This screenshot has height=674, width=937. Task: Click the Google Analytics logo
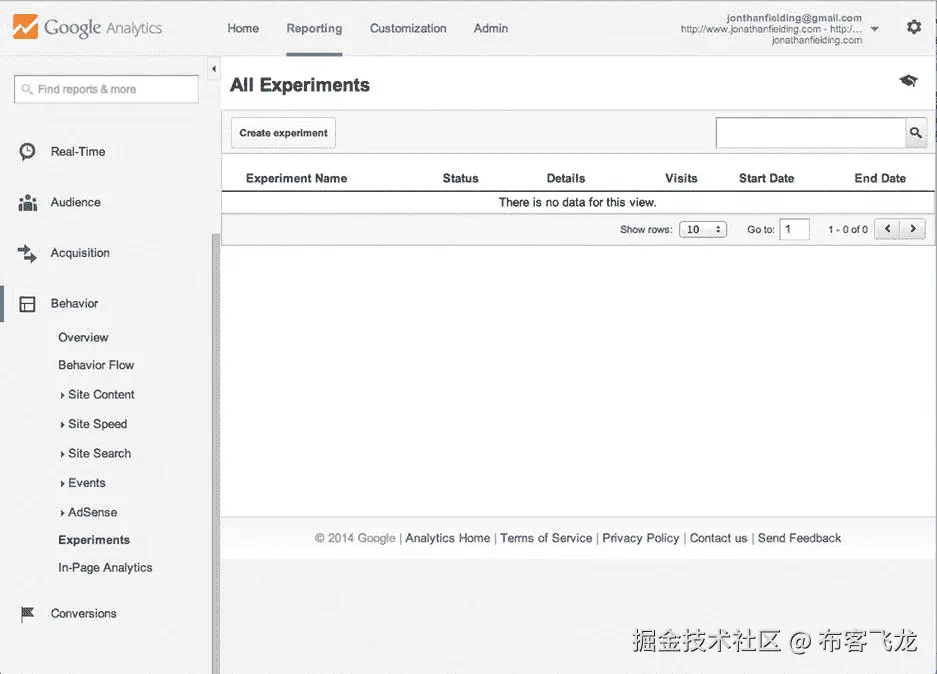[x=87, y=27]
